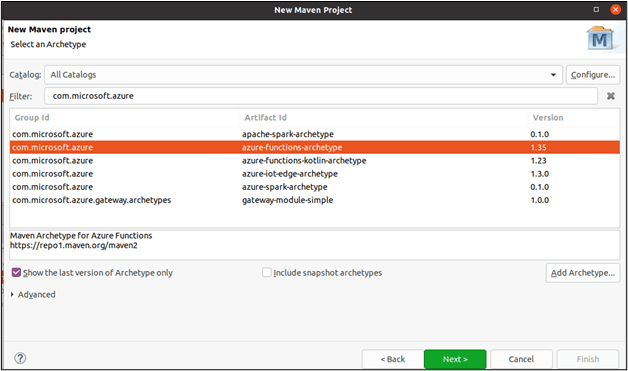Click the Maven Archetype for Azure Functions description

tap(81, 236)
